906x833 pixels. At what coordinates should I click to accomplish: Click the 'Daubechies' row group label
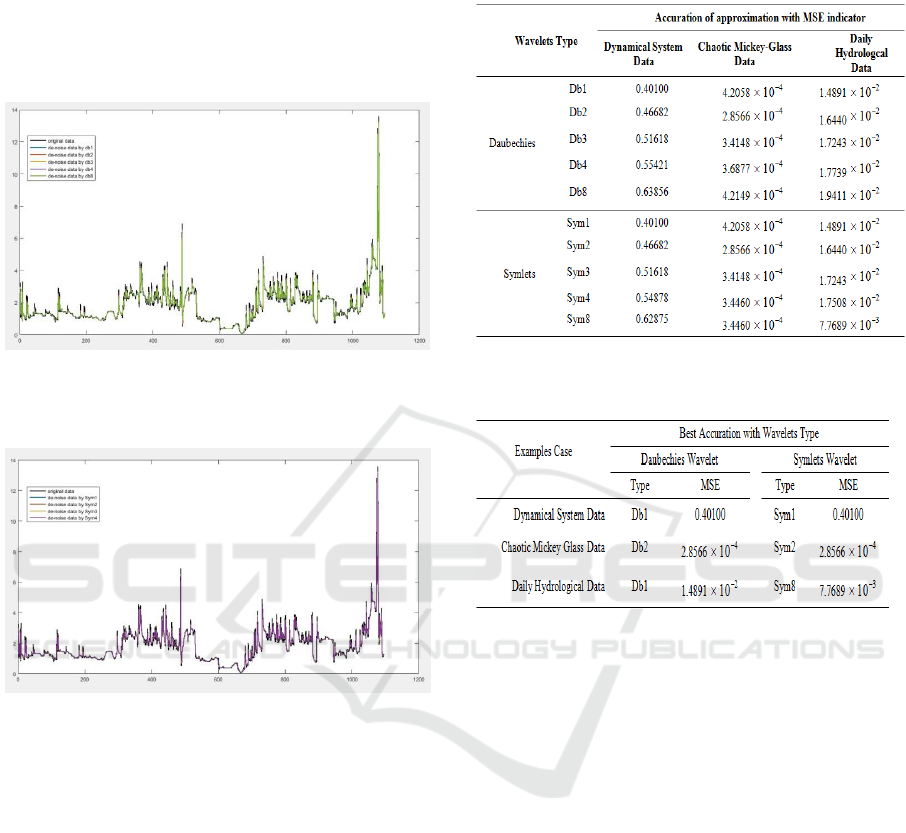[511, 143]
